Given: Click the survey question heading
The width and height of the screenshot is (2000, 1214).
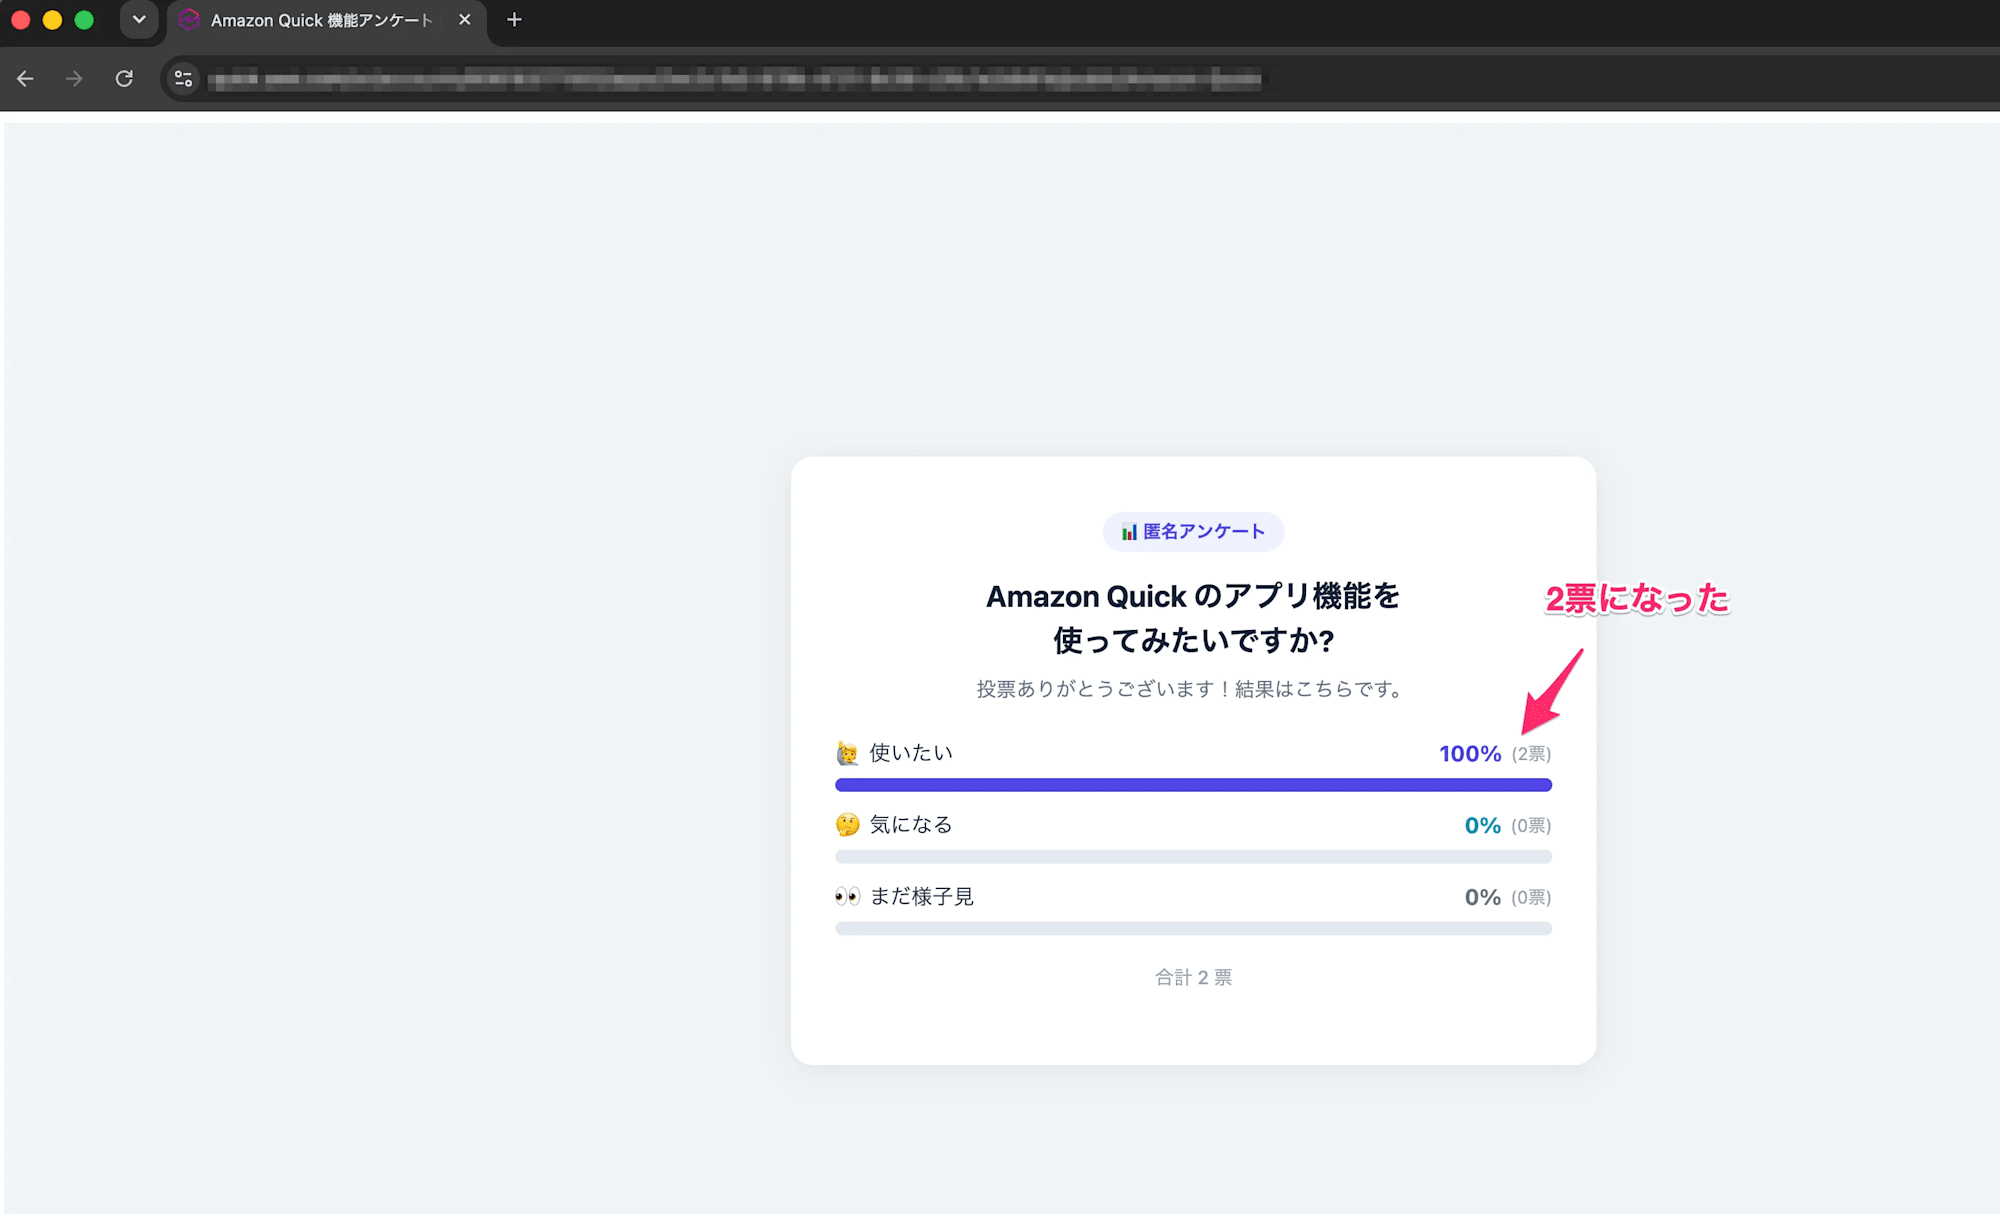Looking at the screenshot, I should [1193, 618].
